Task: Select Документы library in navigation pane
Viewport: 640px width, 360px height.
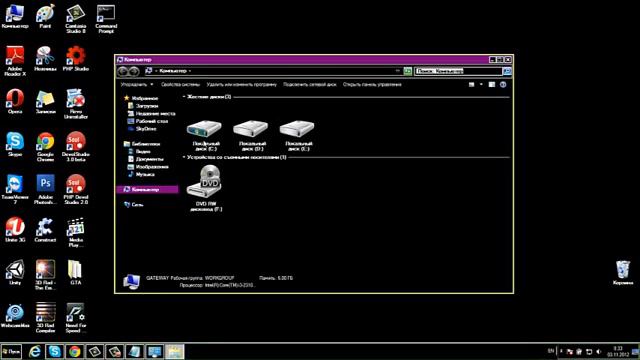Action: coord(146,159)
